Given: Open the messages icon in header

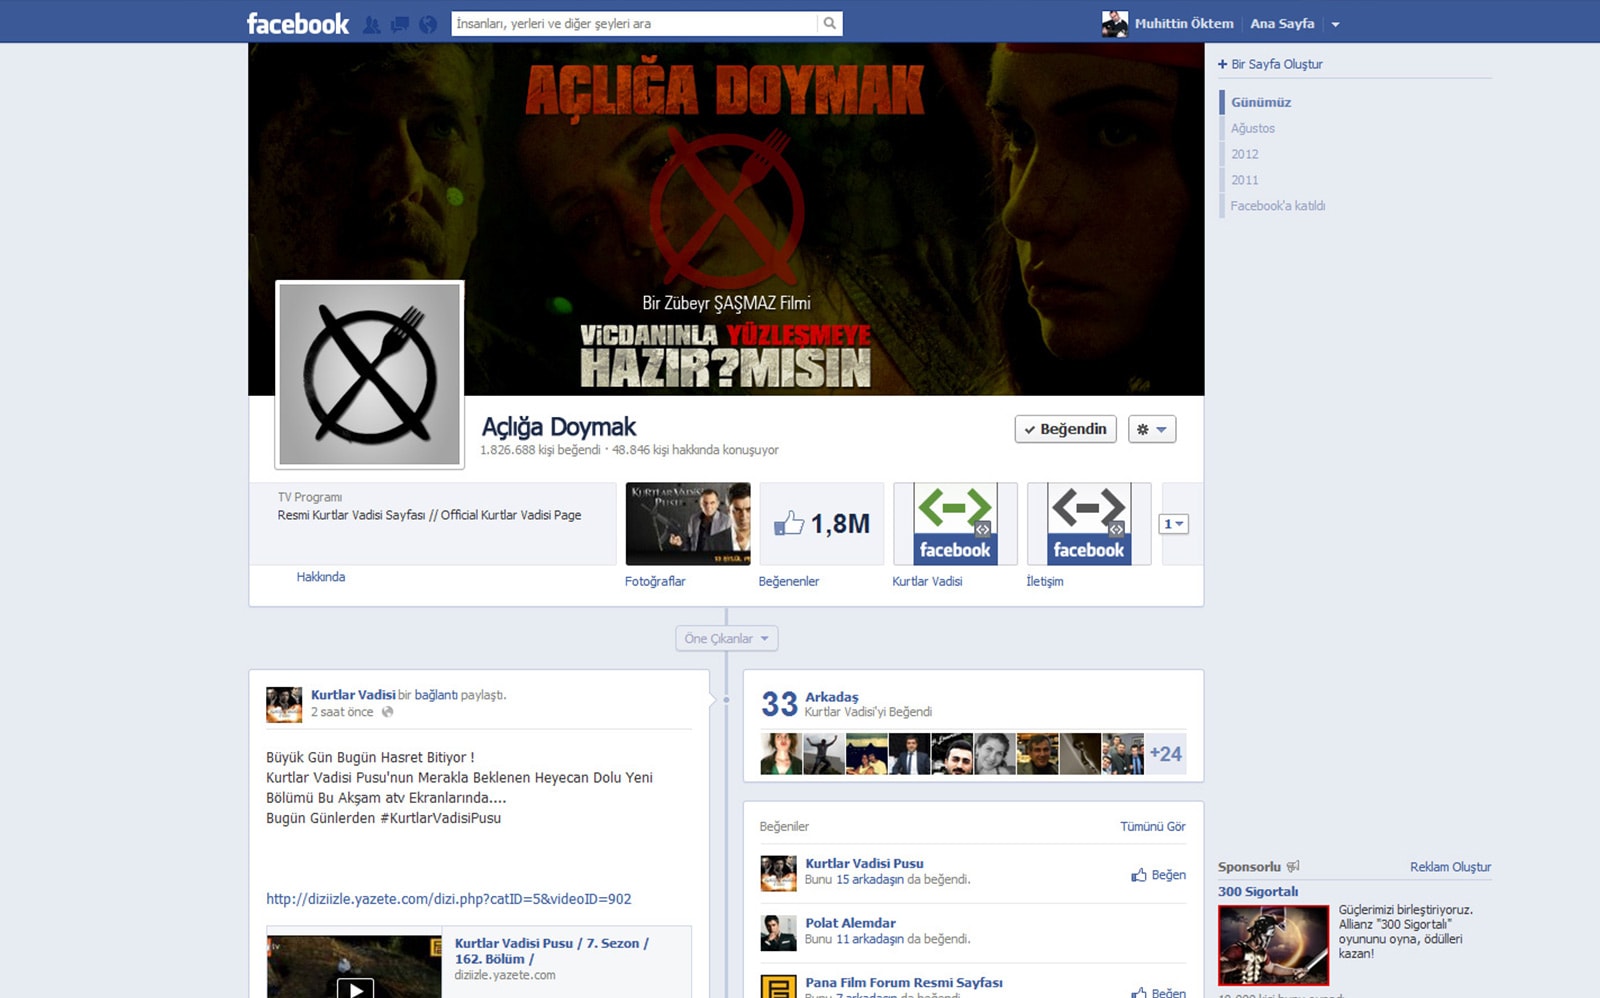Looking at the screenshot, I should pyautogui.click(x=399, y=25).
